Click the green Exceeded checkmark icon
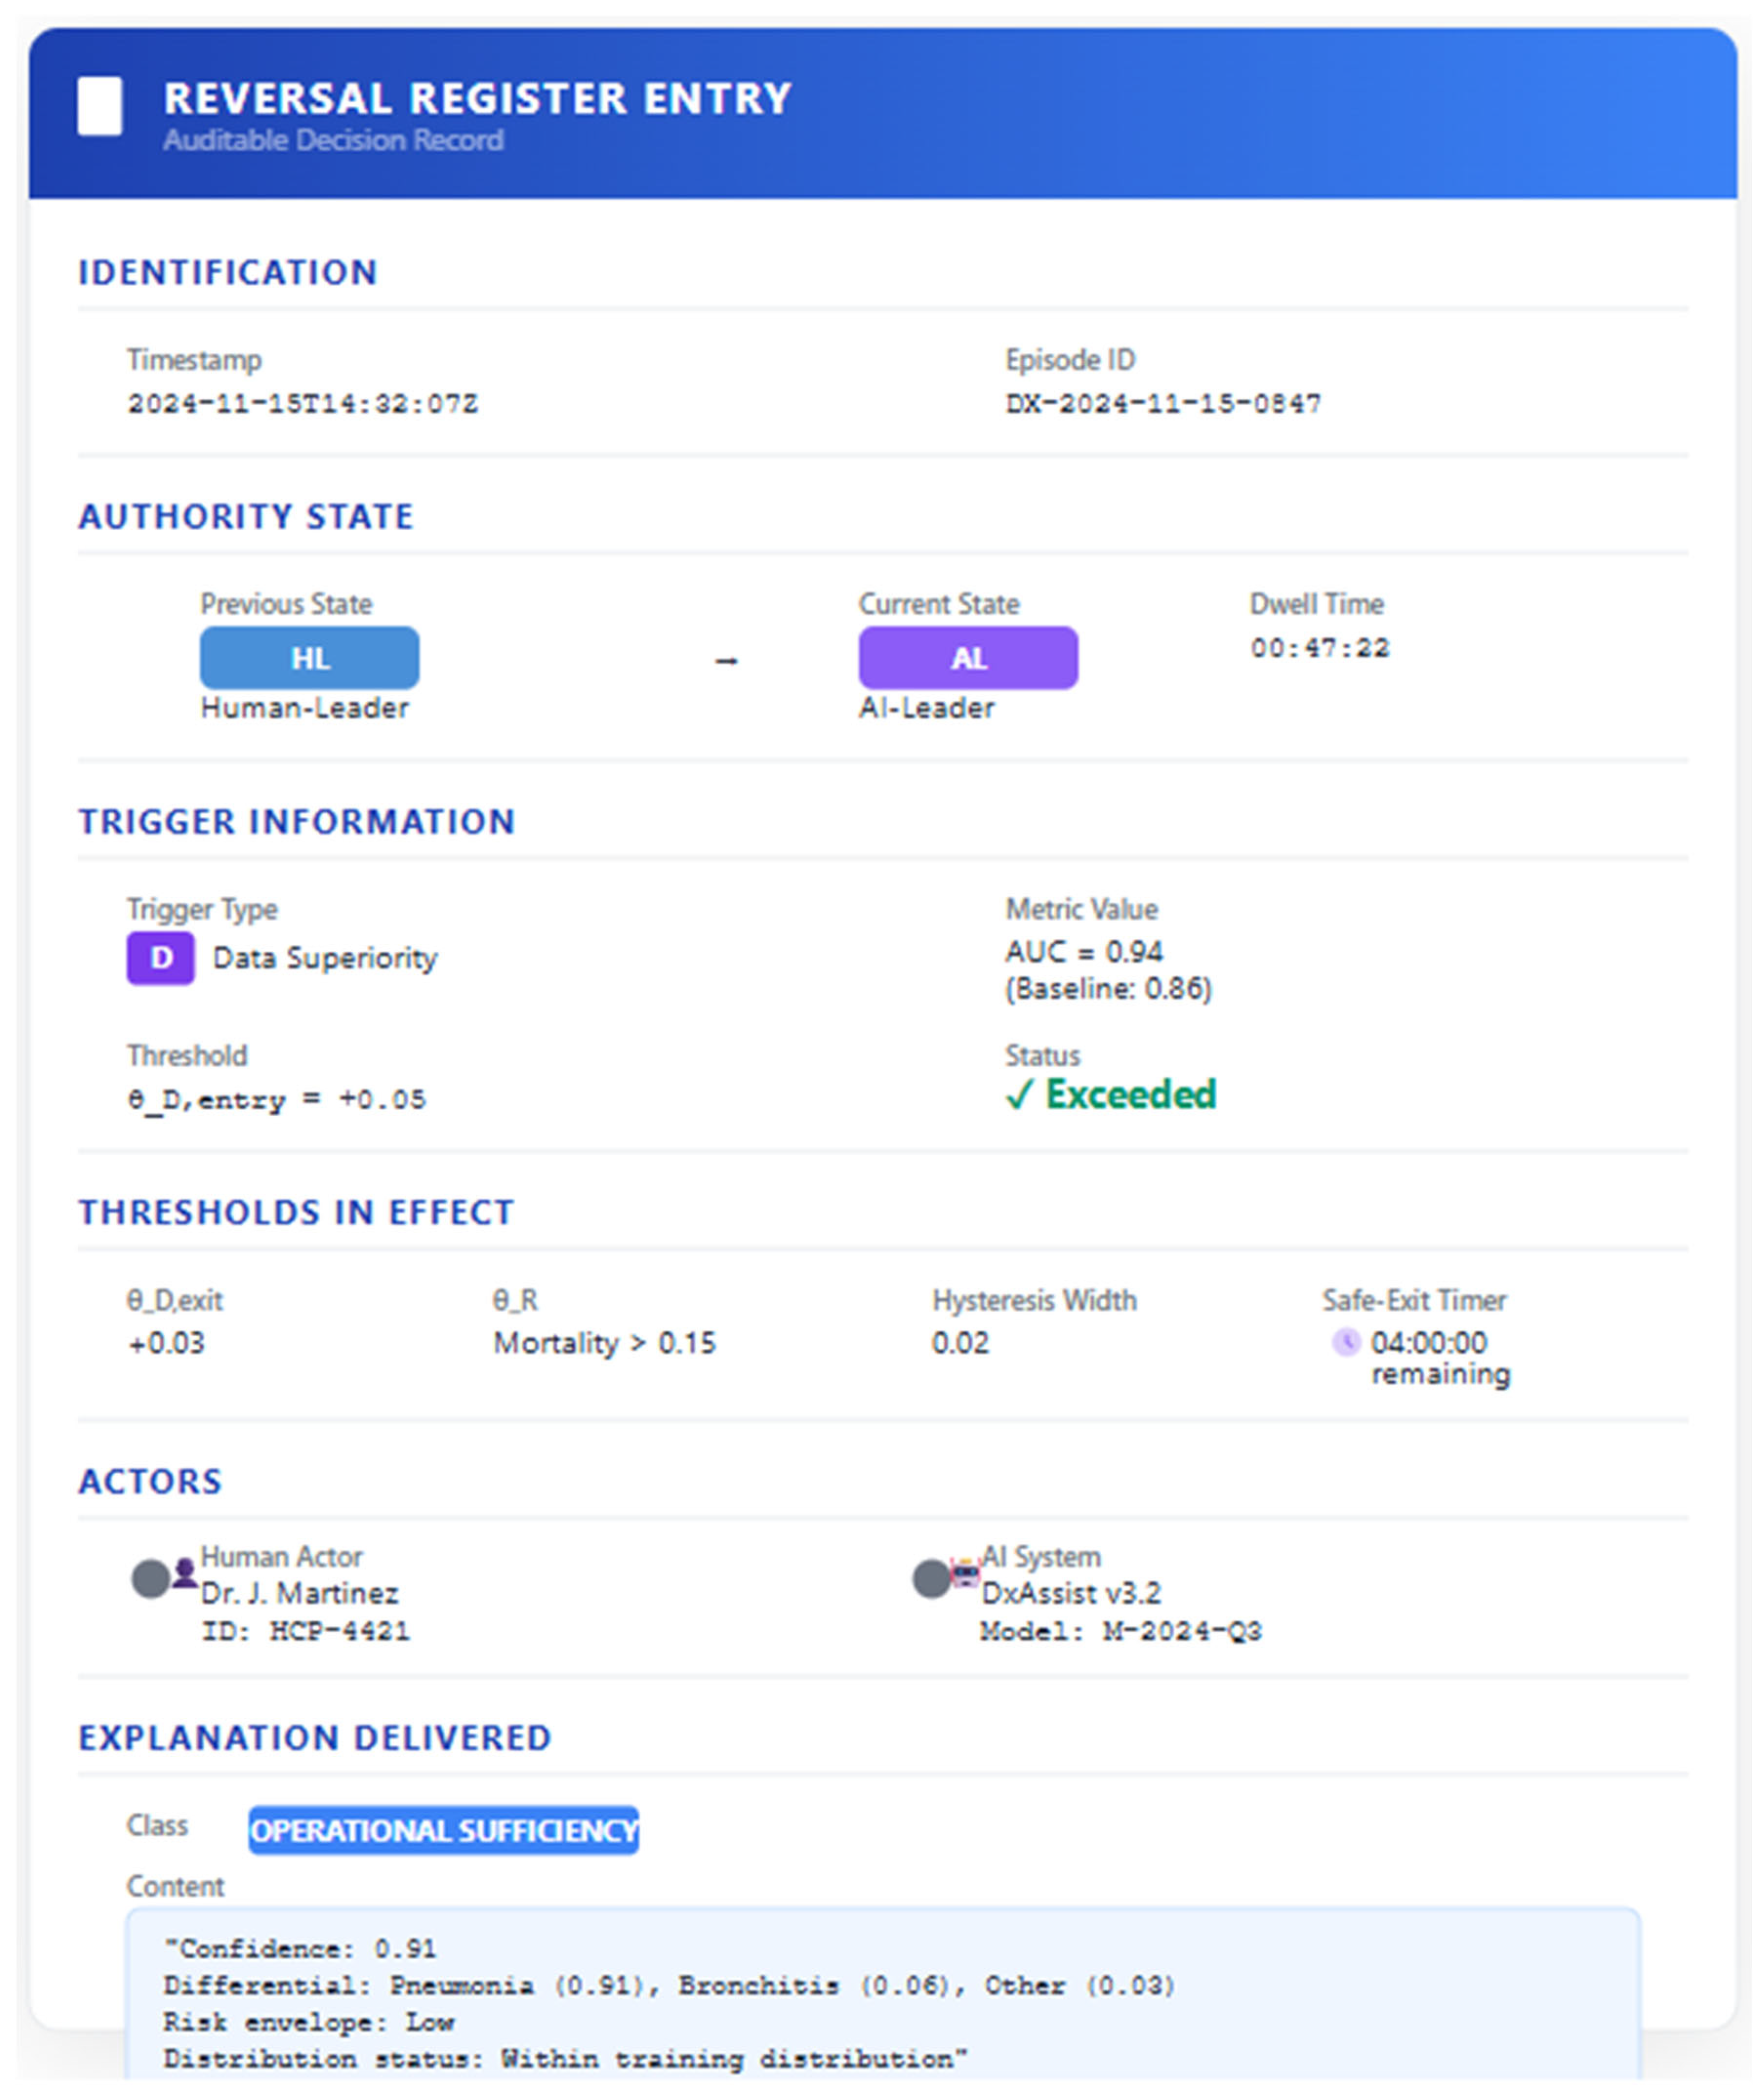 (1018, 1096)
